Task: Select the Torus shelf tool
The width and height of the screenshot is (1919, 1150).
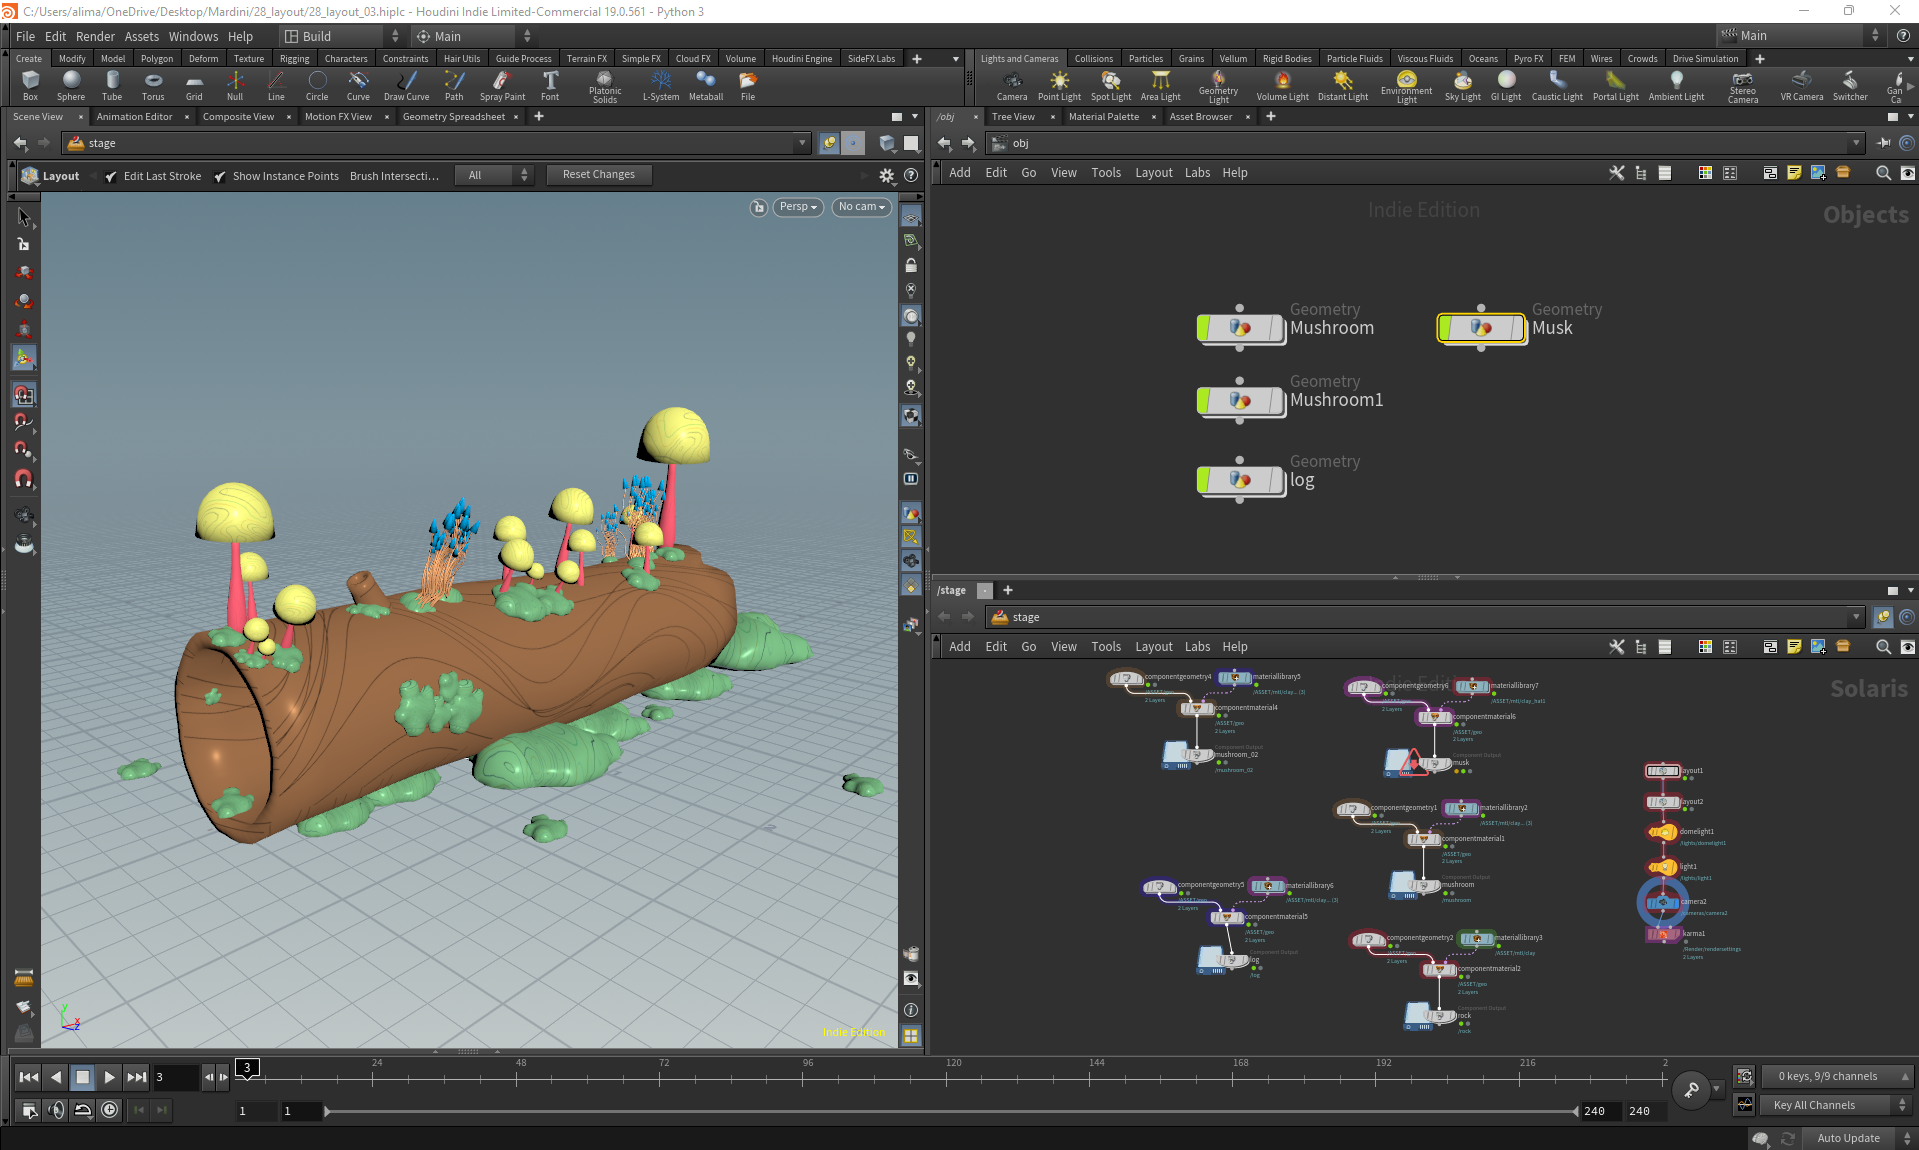Action: [153, 86]
